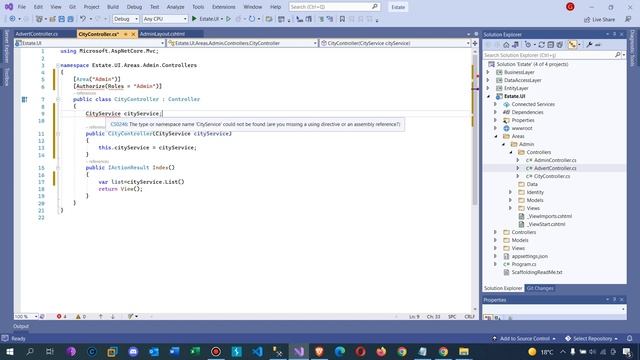Click split editor icon above scrollbar
The width and height of the screenshot is (640, 360).
[475, 43]
